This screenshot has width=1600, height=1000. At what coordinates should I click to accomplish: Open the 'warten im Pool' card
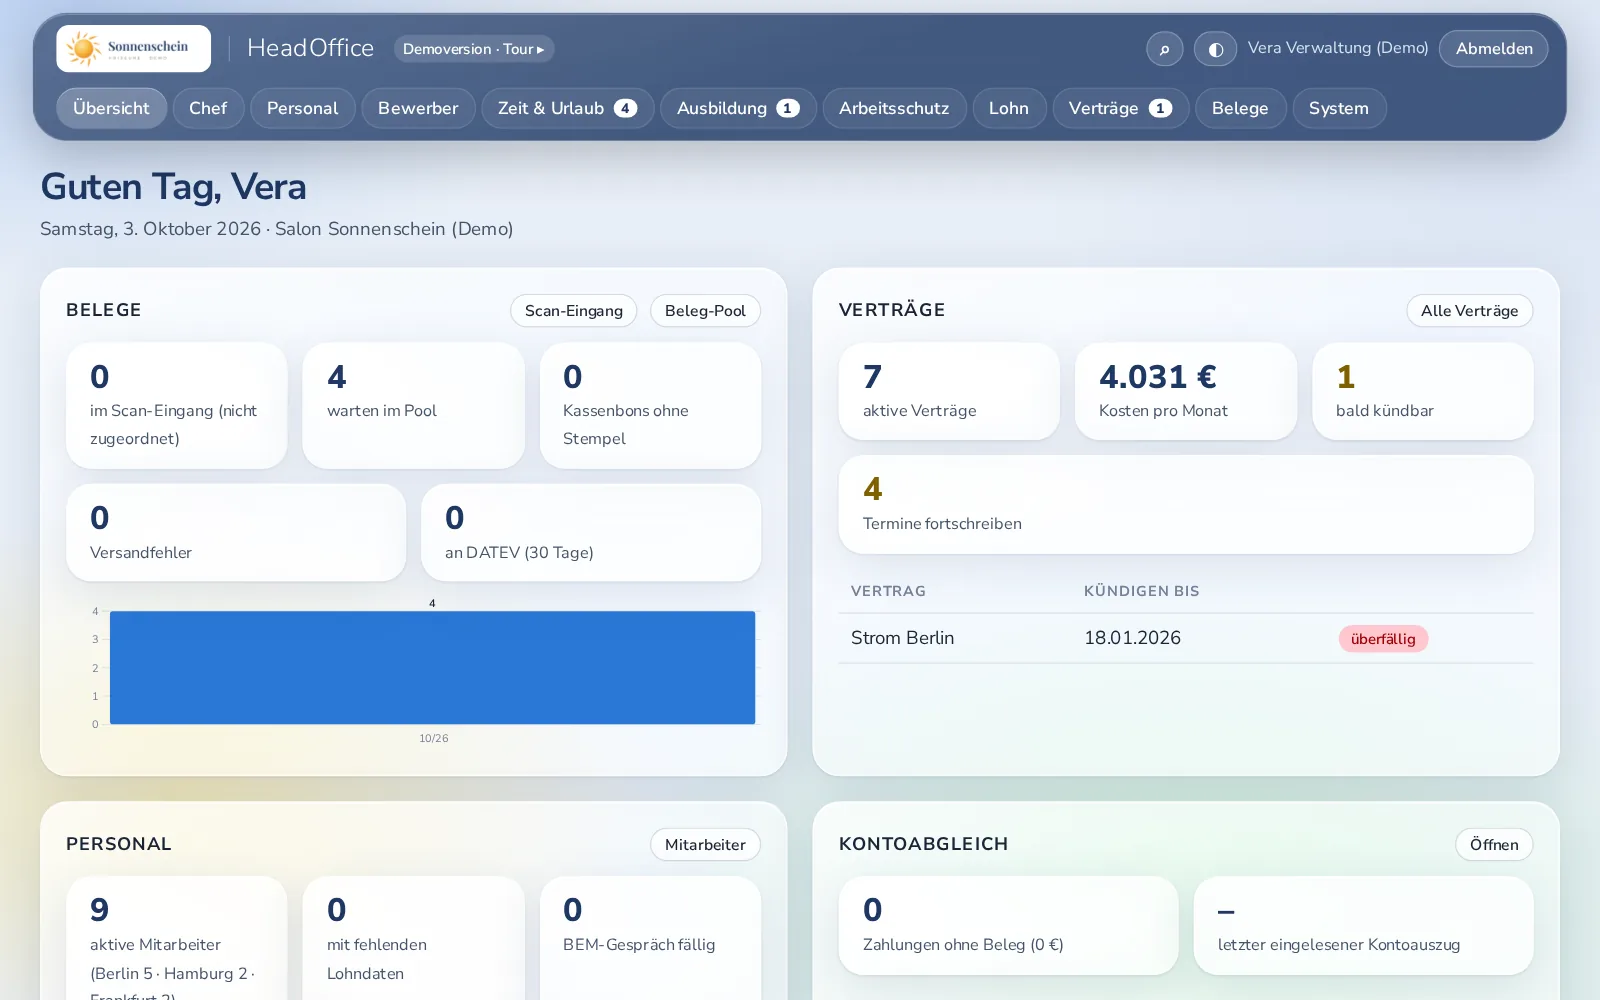pyautogui.click(x=413, y=405)
